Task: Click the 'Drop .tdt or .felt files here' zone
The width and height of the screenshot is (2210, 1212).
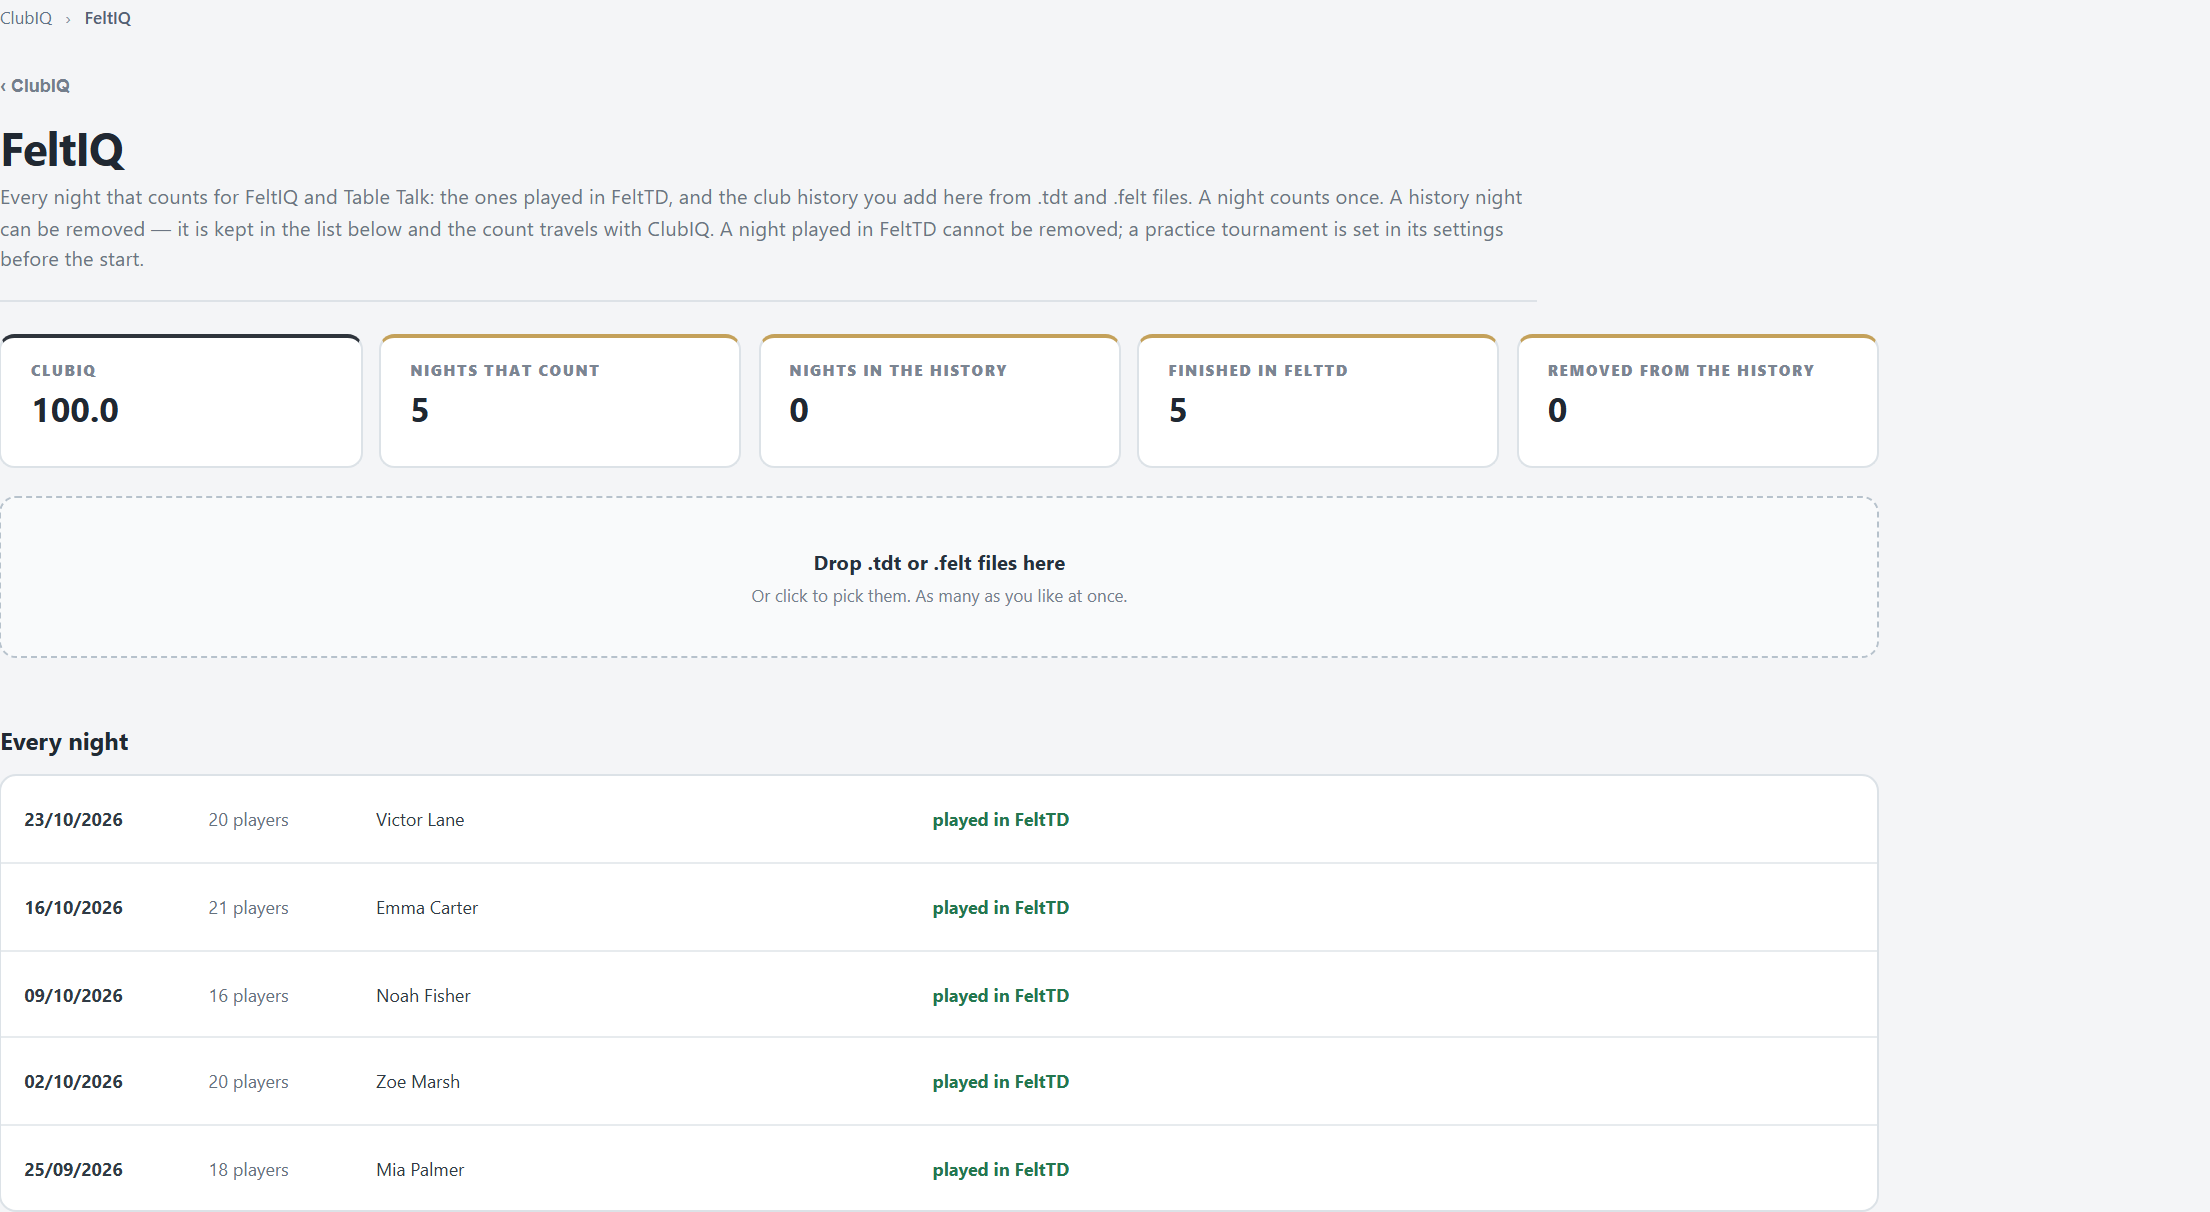Action: click(x=939, y=577)
